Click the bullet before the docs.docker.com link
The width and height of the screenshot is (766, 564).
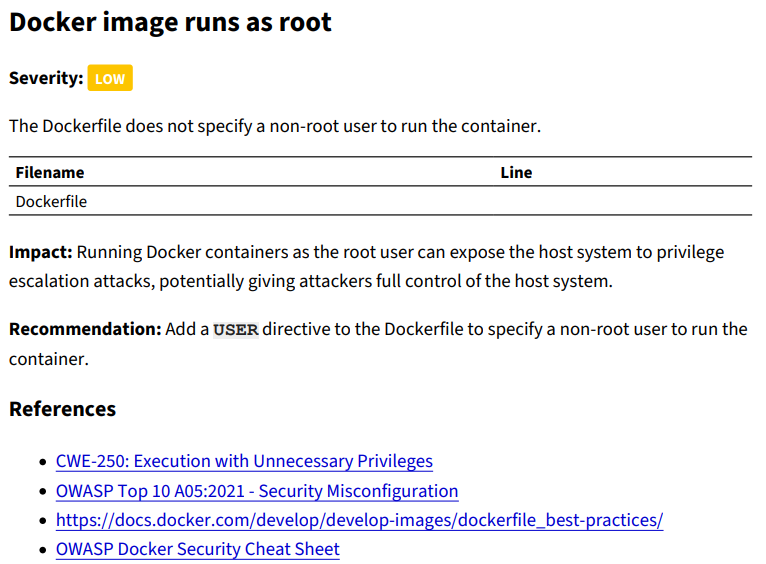click(42, 521)
